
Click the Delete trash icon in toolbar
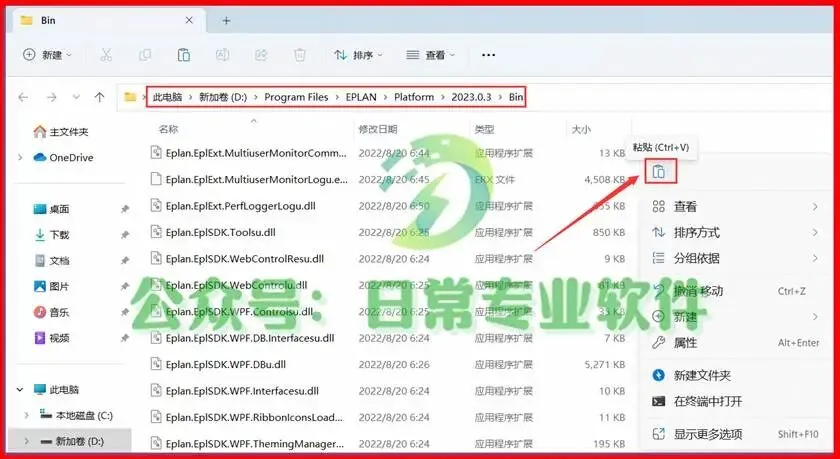[300, 55]
